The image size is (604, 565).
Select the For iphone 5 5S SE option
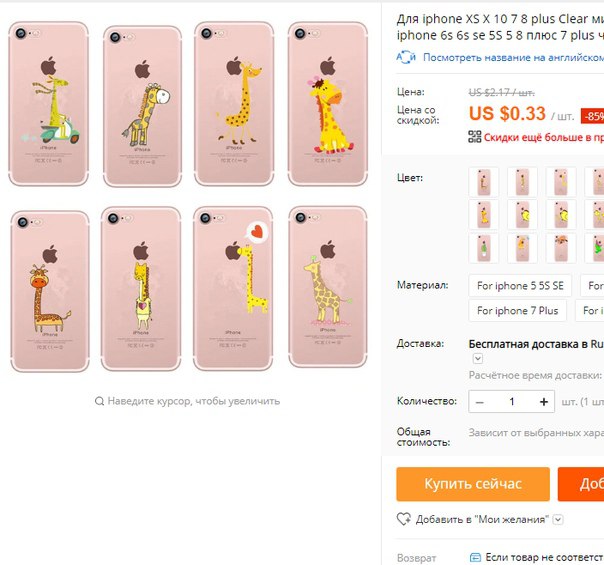click(x=520, y=286)
